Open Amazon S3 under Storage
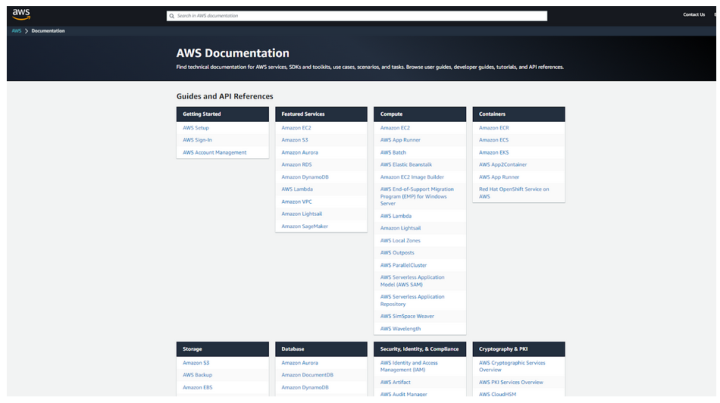 pyautogui.click(x=196, y=363)
